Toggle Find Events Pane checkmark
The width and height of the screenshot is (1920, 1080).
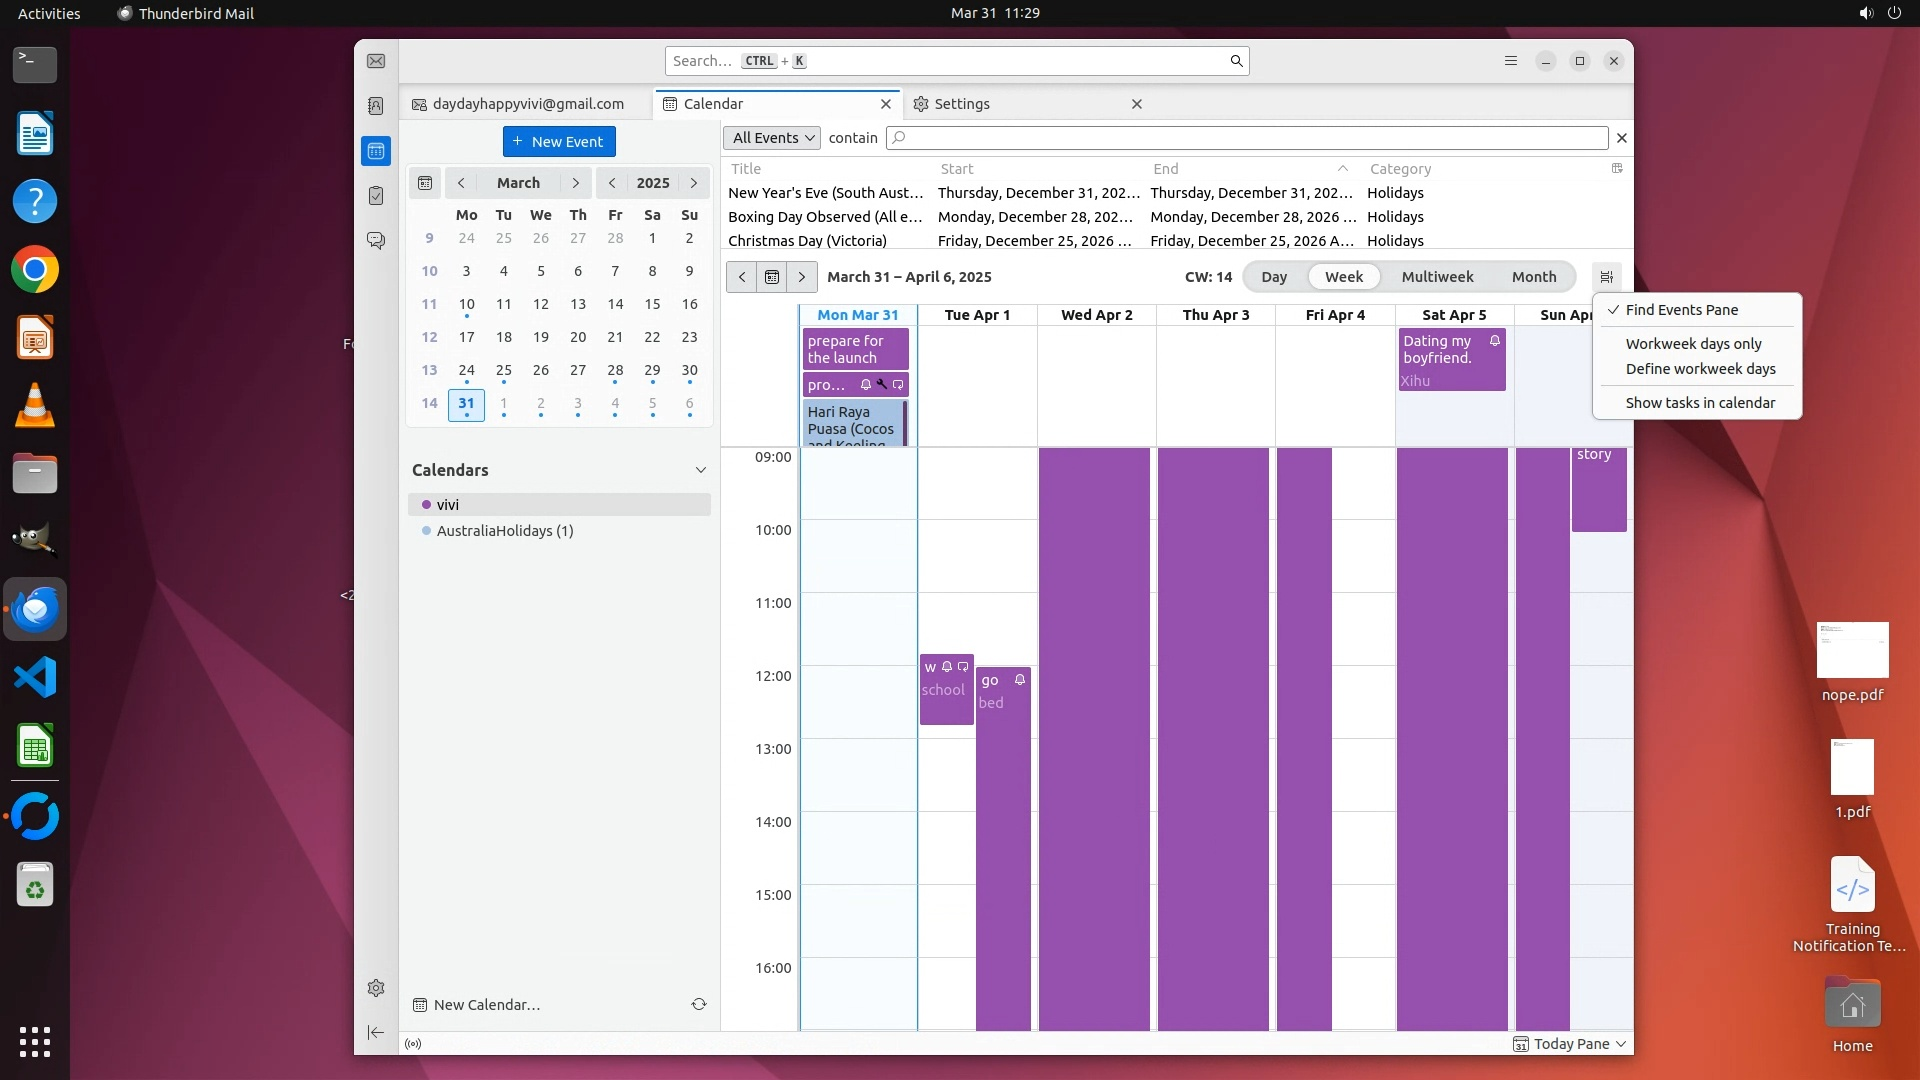pyautogui.click(x=1681, y=310)
